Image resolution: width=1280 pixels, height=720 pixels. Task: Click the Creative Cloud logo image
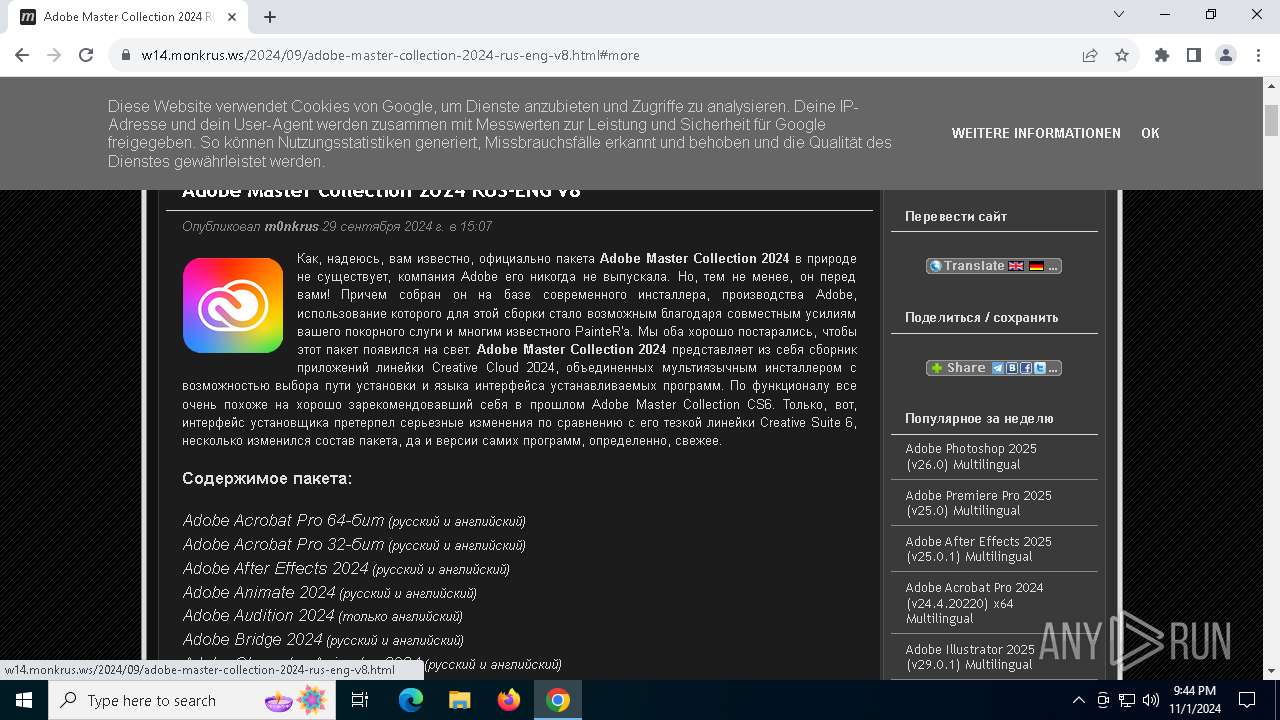click(x=233, y=305)
